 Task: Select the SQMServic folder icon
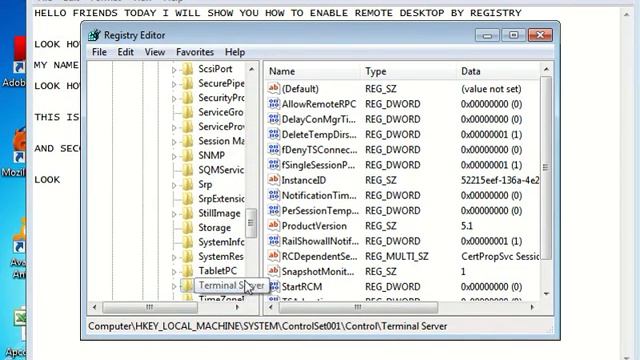coord(187,170)
